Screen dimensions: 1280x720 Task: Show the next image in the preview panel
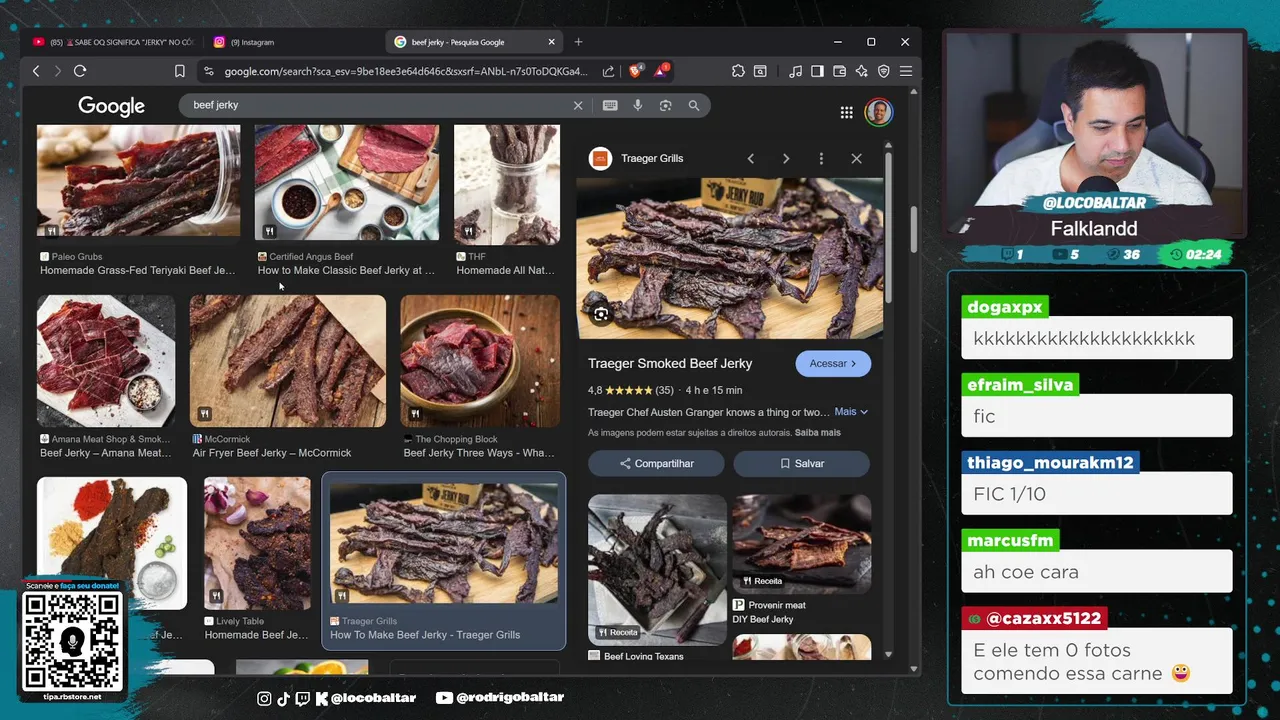coord(786,158)
